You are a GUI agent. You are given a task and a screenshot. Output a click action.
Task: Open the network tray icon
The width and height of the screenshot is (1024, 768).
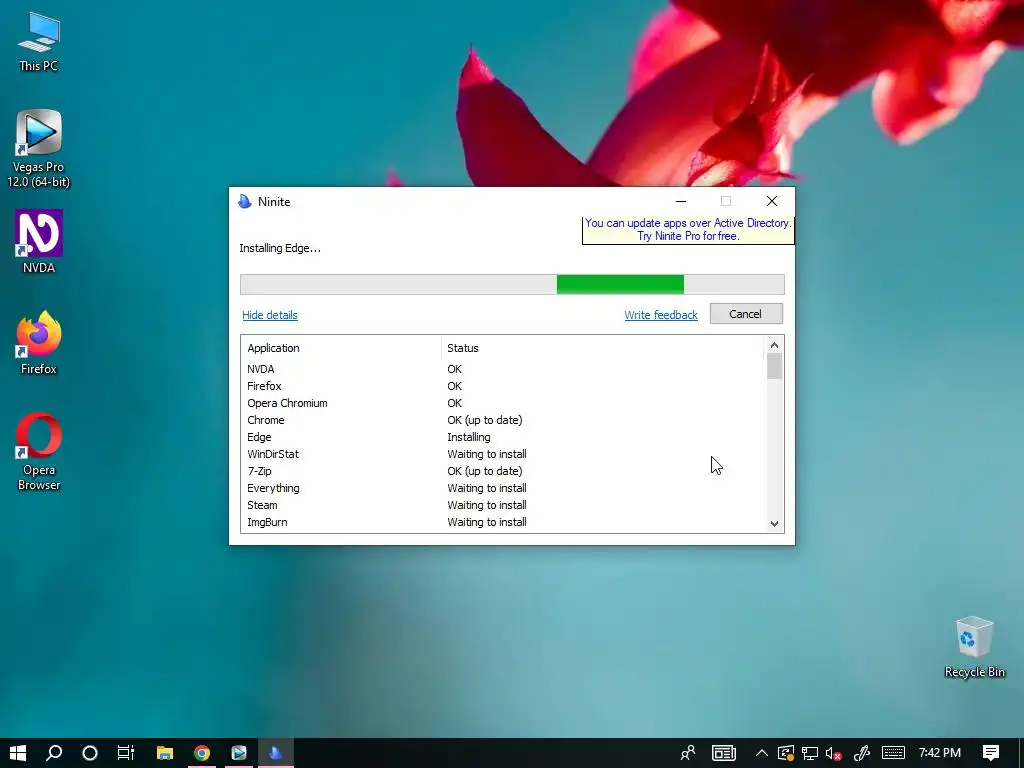pyautogui.click(x=810, y=753)
